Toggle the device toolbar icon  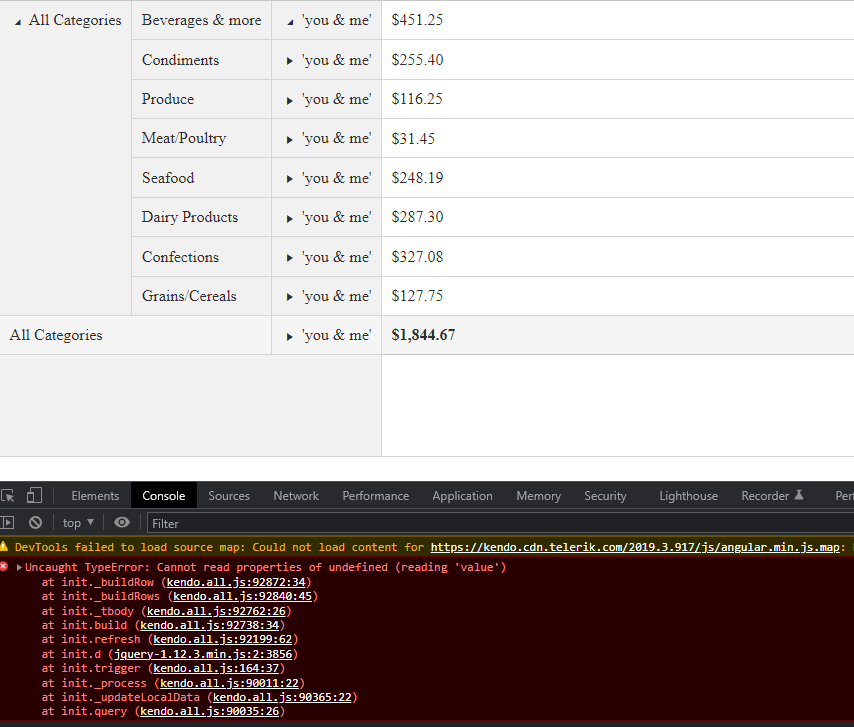(x=34, y=496)
